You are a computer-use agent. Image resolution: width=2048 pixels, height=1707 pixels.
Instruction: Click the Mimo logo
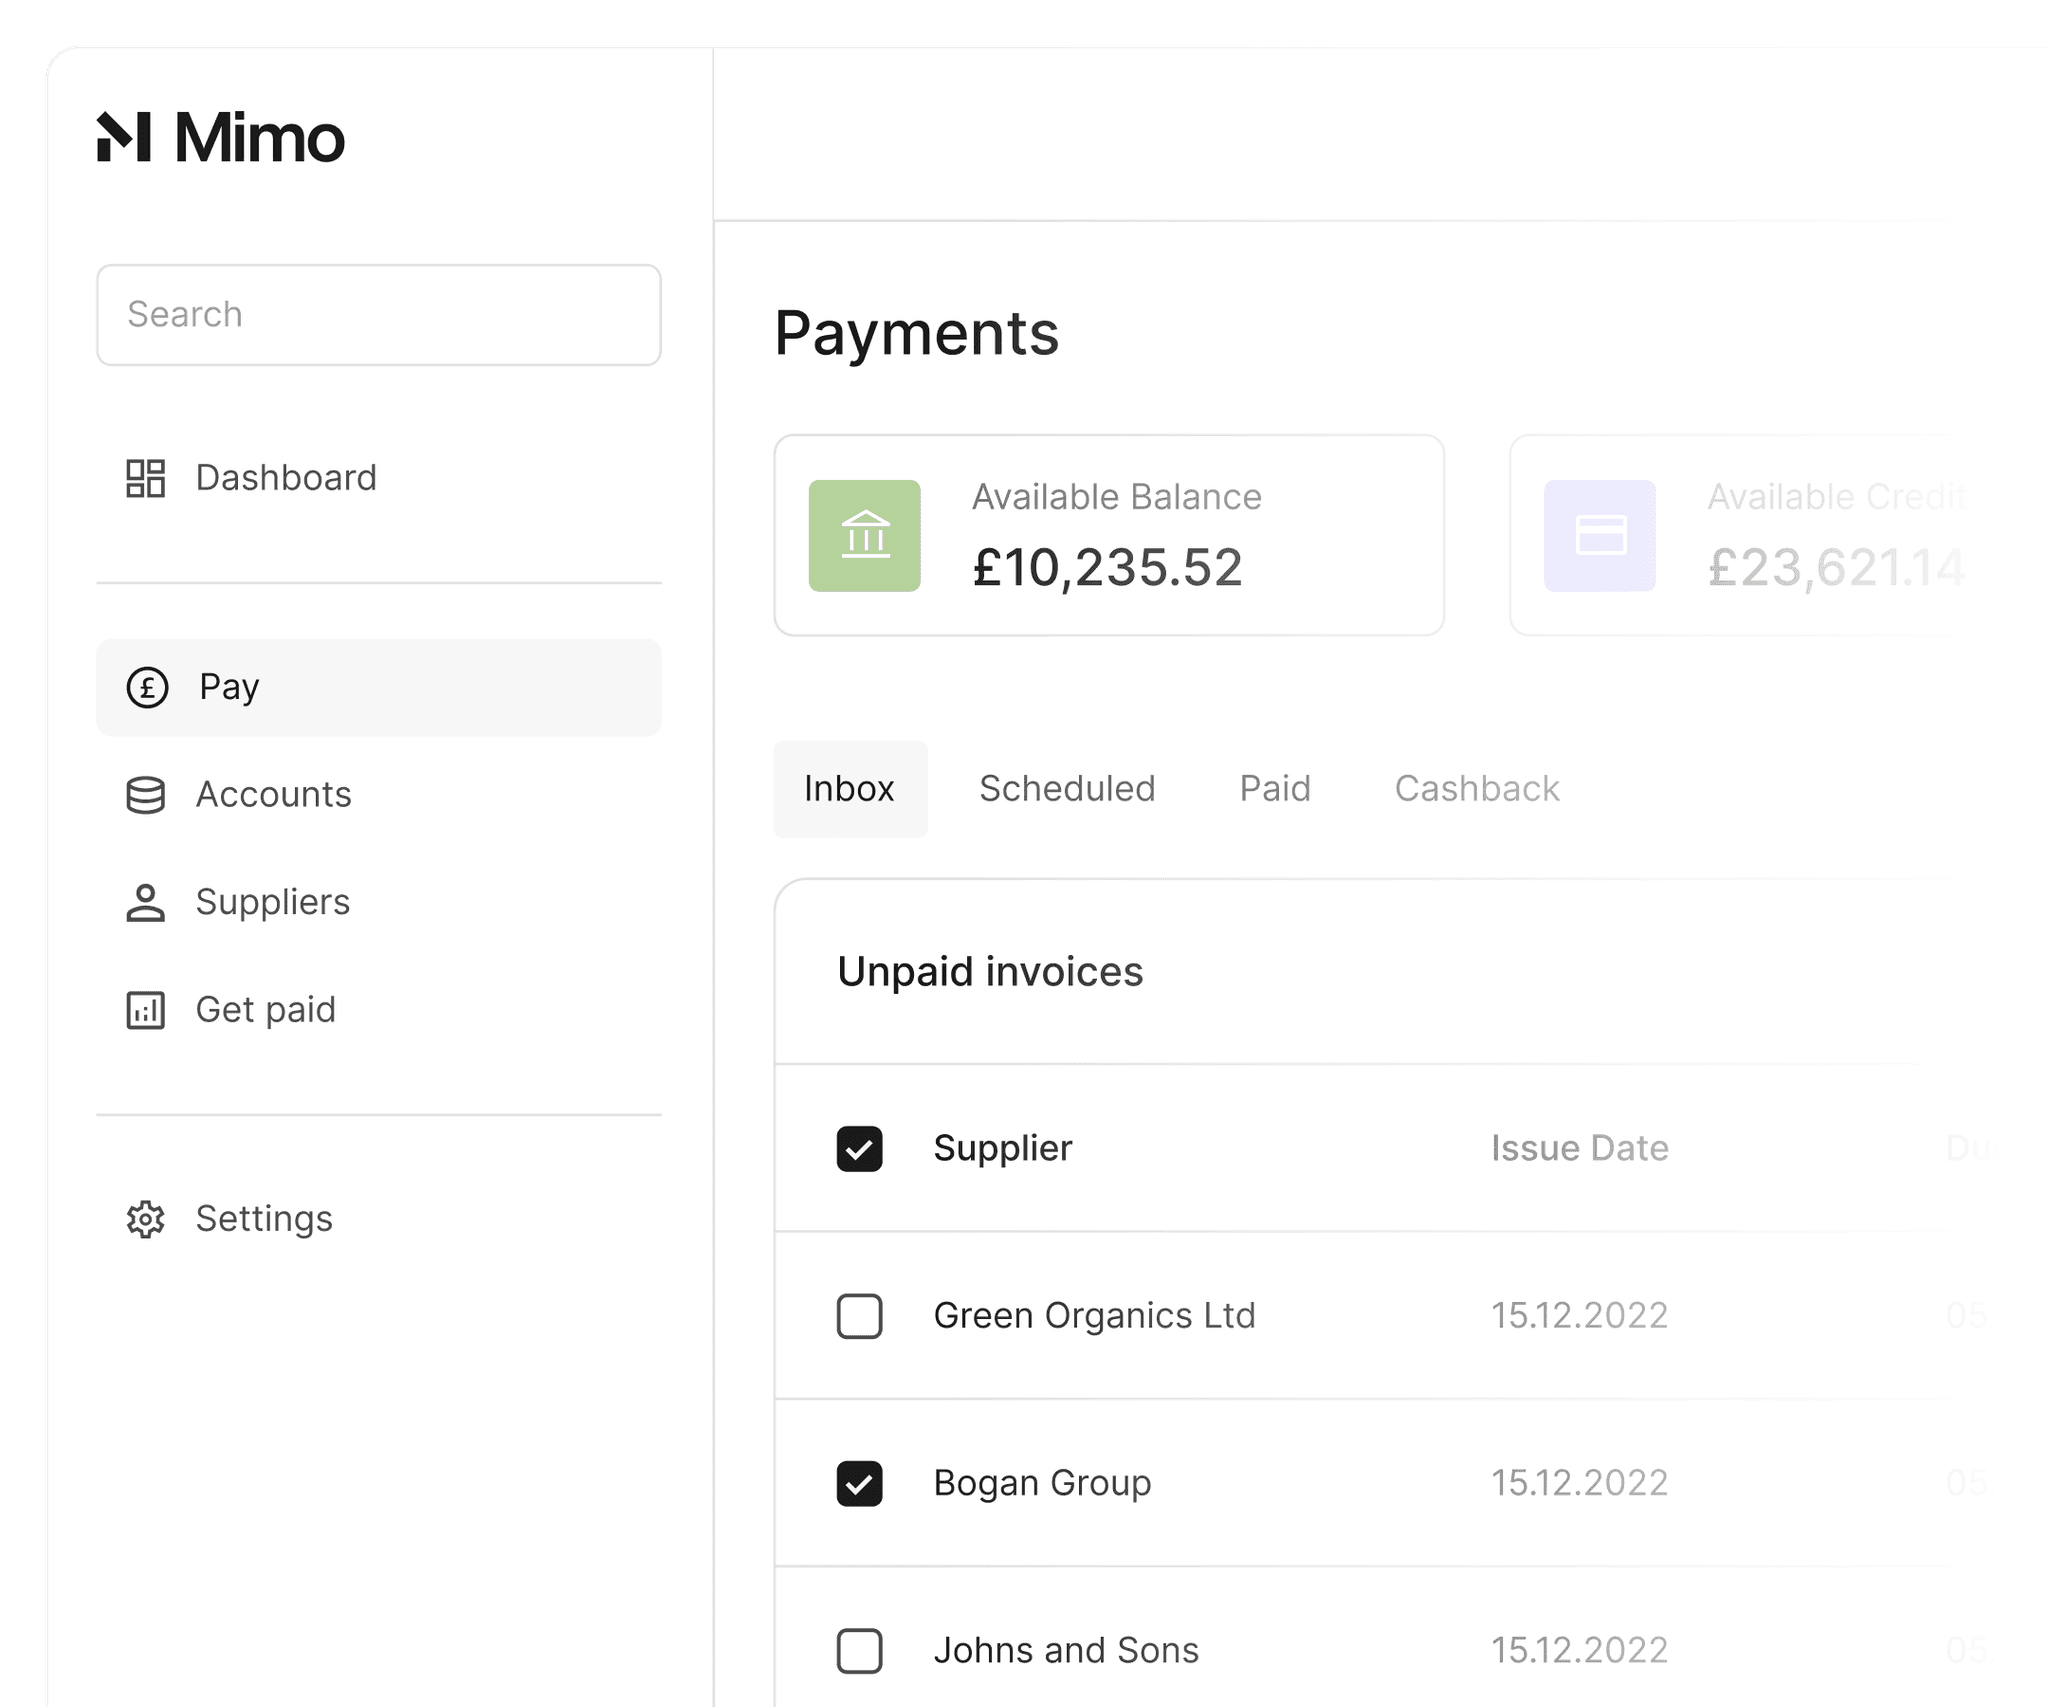[220, 138]
